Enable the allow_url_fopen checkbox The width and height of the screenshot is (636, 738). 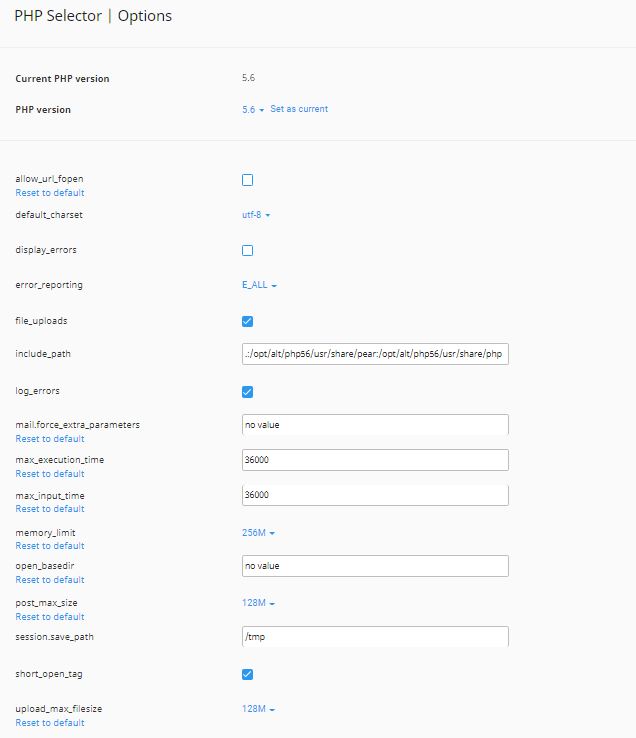(x=247, y=180)
